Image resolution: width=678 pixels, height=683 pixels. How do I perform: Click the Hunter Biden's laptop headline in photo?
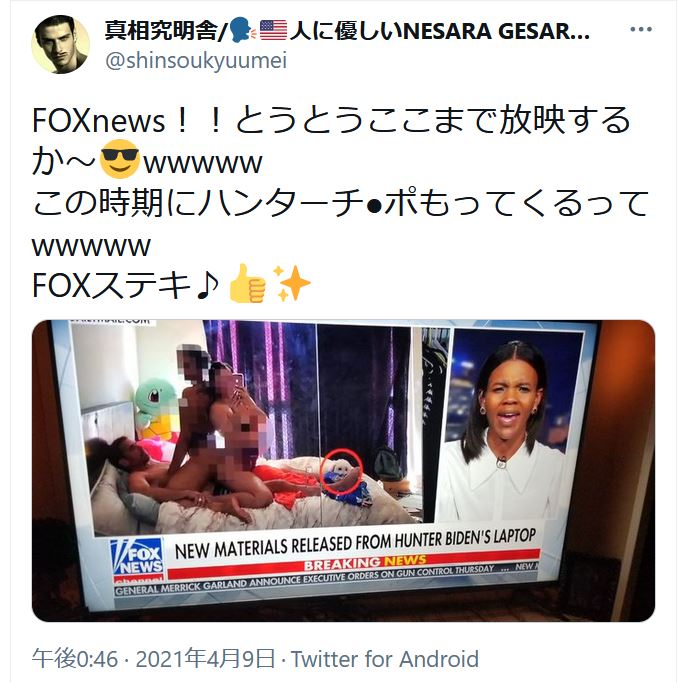pyautogui.click(x=355, y=544)
